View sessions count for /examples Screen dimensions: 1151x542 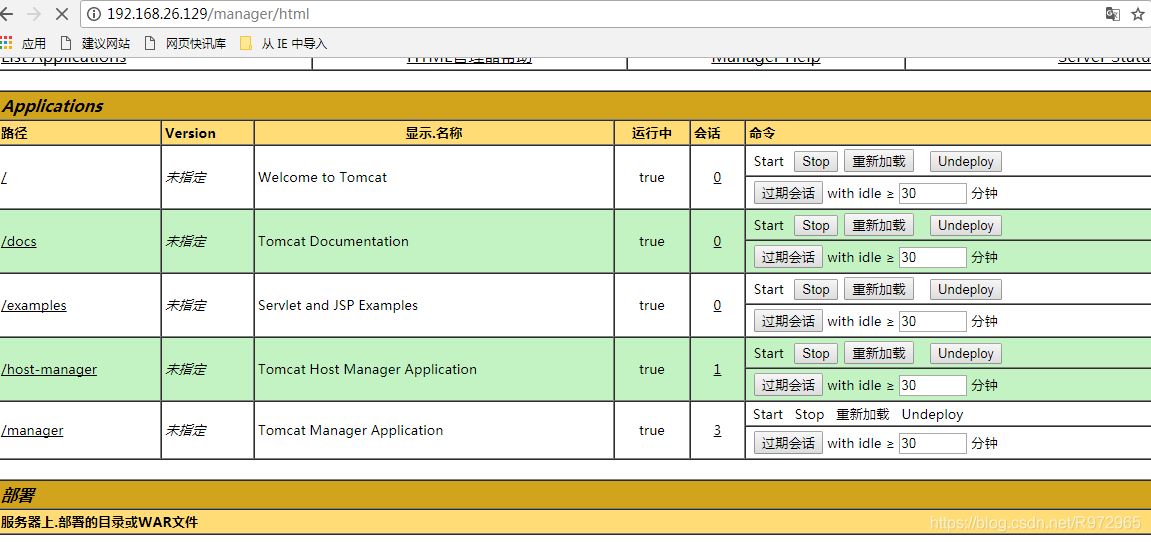click(717, 306)
